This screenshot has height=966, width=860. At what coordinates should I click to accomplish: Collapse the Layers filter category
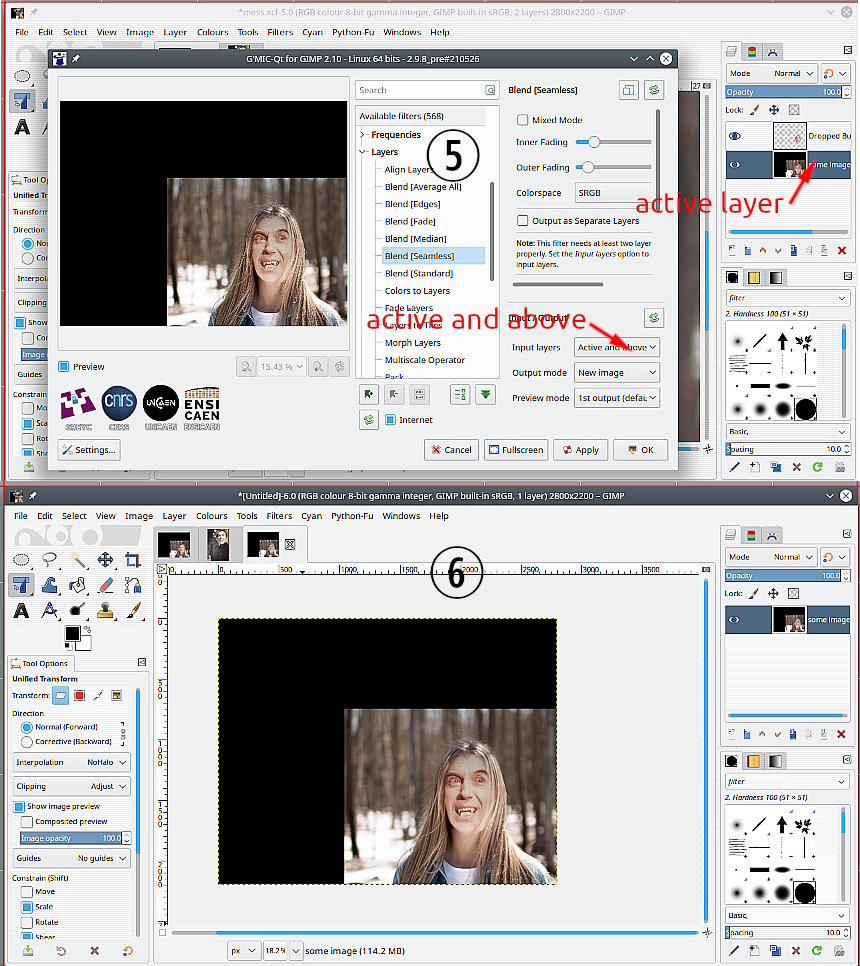pos(363,152)
